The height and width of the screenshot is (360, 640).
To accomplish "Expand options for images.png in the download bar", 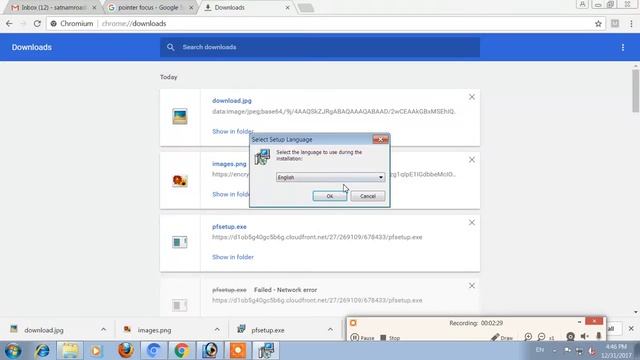I will (x=217, y=329).
